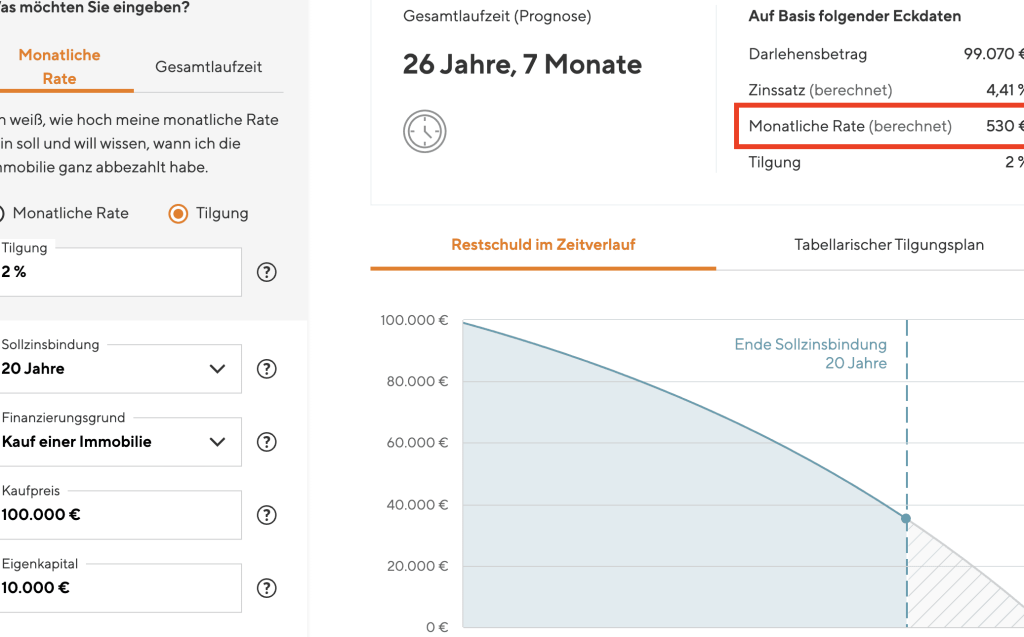This screenshot has width=1024, height=637.
Task: Click the Eigenkapital 10.000 € input field
Action: click(120, 588)
